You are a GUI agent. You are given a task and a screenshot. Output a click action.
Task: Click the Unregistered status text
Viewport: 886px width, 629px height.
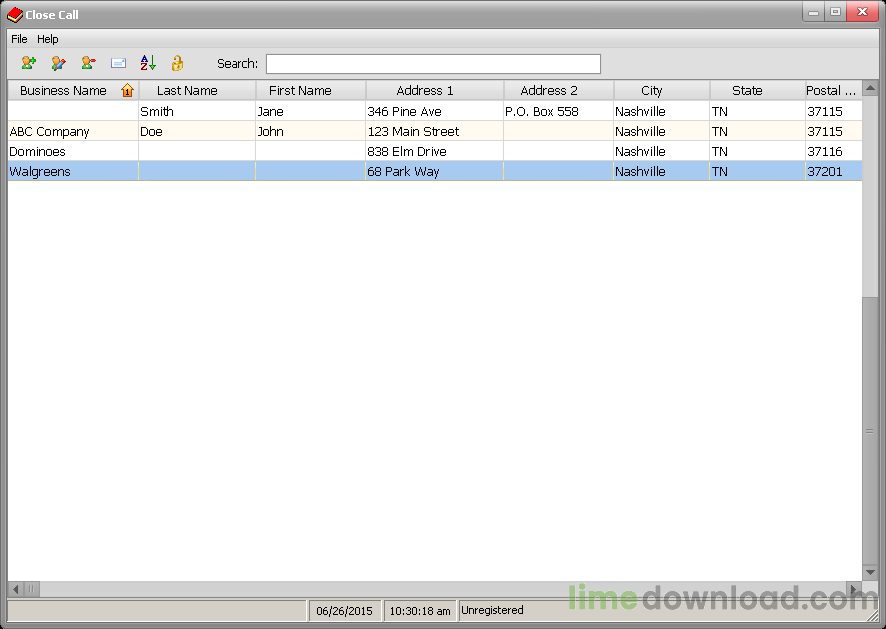click(x=492, y=610)
